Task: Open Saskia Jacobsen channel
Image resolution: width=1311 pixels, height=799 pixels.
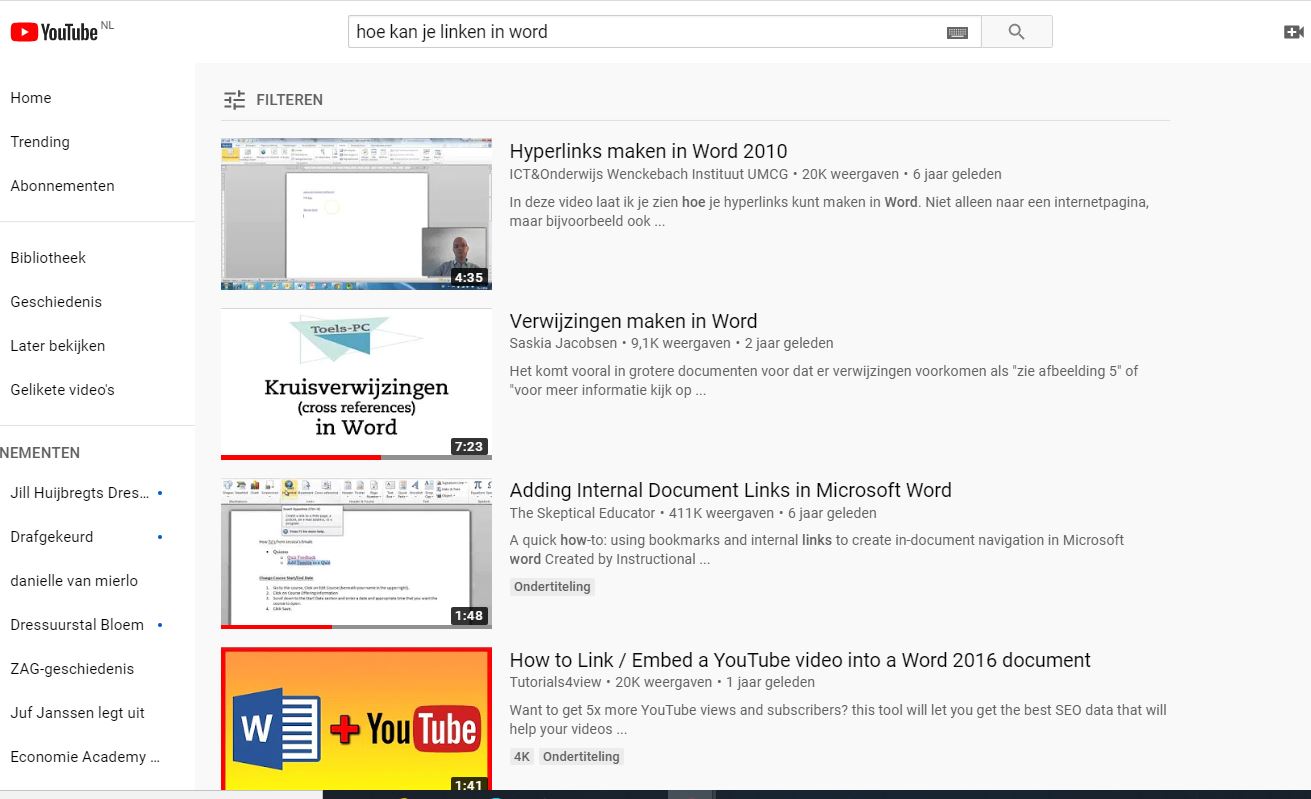Action: click(563, 343)
